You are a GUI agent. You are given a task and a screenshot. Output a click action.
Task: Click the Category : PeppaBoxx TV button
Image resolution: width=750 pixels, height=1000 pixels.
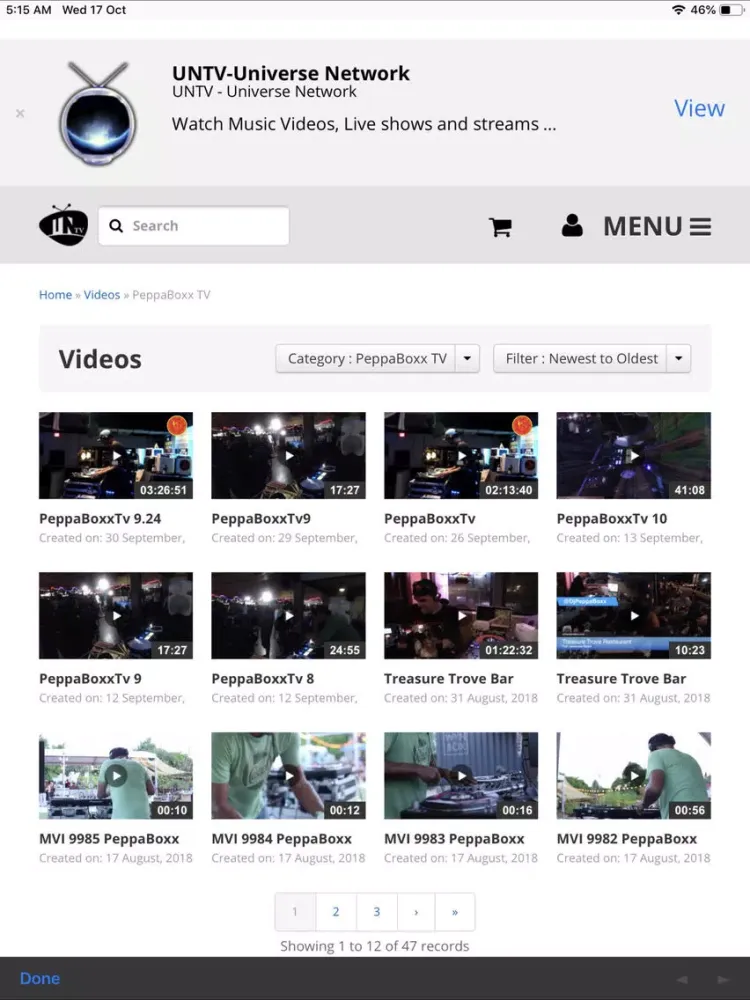coord(367,358)
